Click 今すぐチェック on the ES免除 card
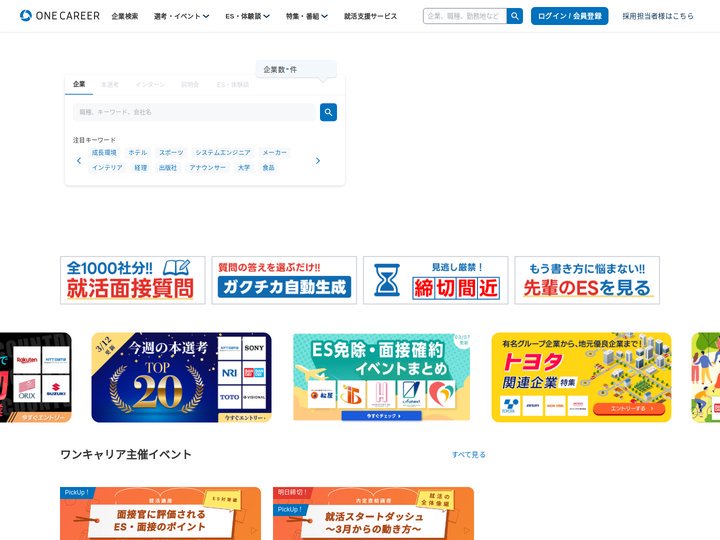The width and height of the screenshot is (720, 540). coord(382,416)
